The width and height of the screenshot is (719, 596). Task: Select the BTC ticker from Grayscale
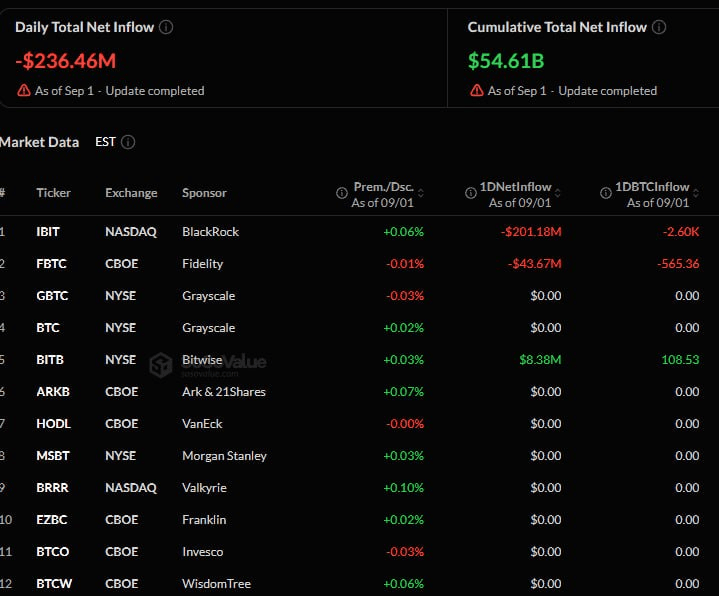pos(48,328)
